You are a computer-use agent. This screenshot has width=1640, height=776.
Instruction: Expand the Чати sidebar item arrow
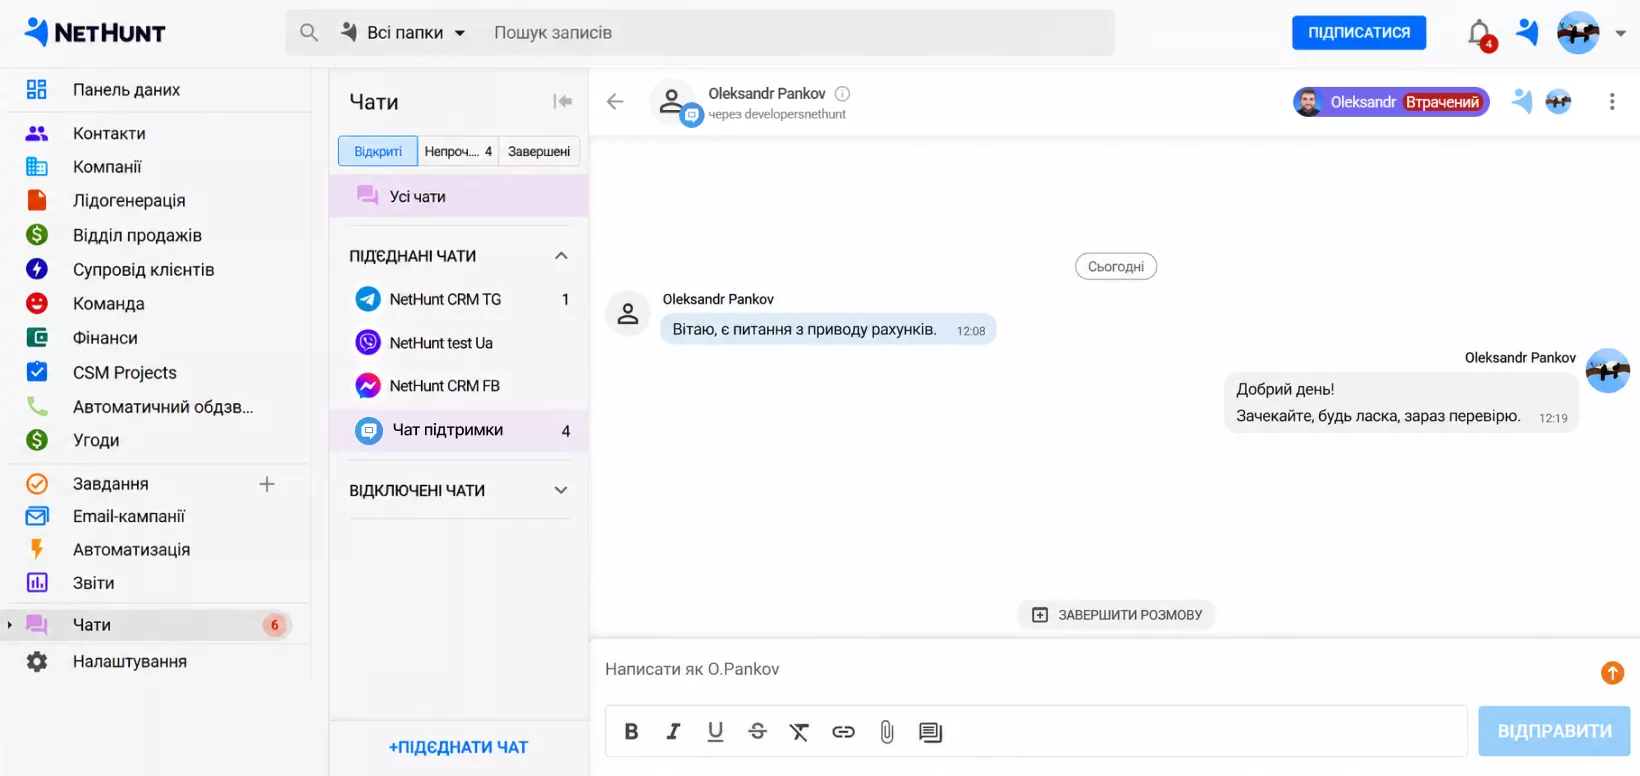pos(10,625)
